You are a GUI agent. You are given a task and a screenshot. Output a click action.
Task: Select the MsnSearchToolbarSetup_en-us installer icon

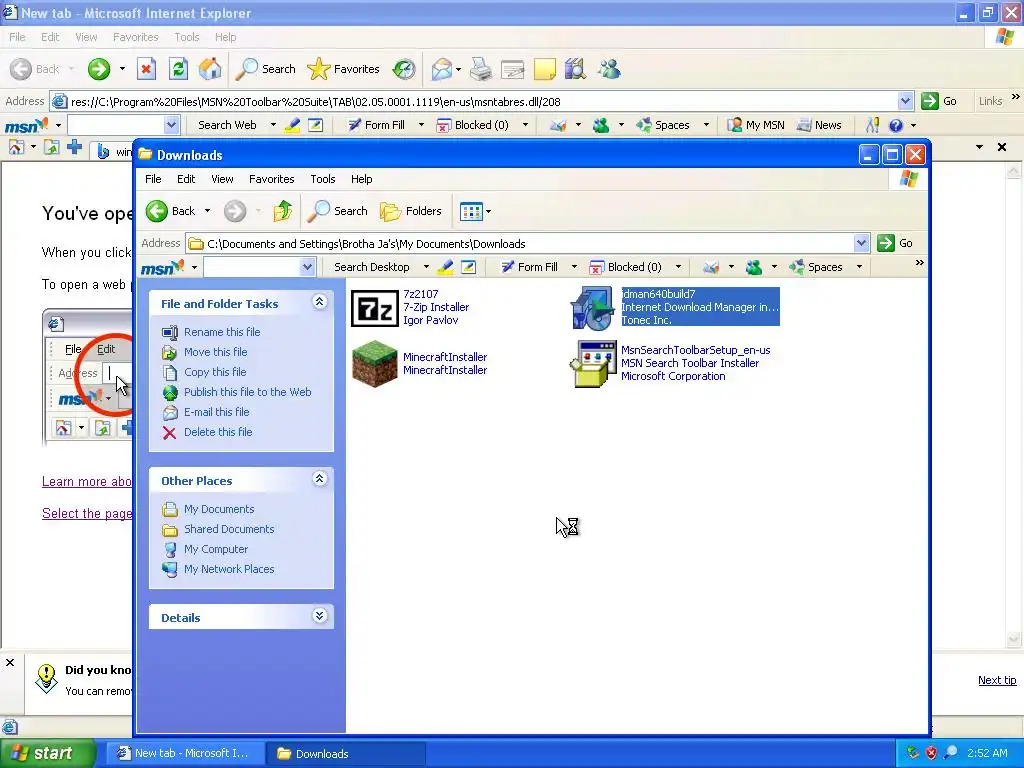pyautogui.click(x=593, y=364)
